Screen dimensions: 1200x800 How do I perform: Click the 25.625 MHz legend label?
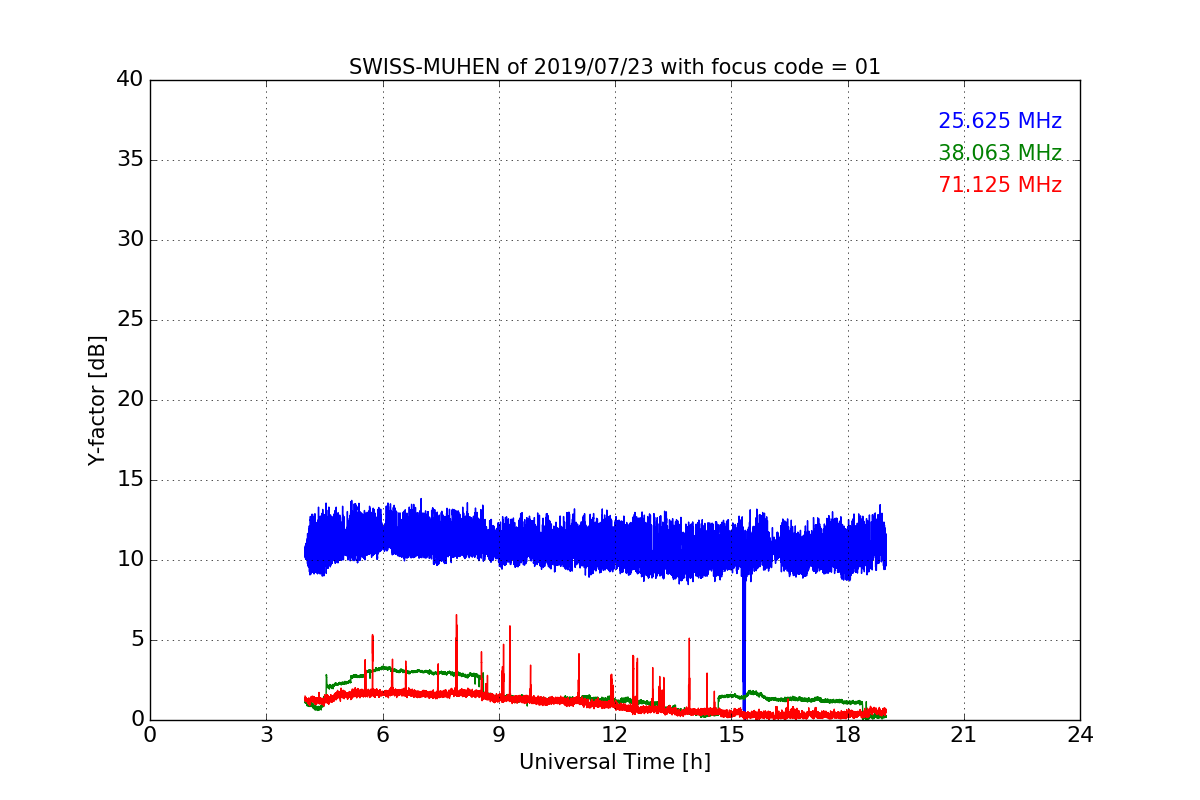[x=1000, y=121]
